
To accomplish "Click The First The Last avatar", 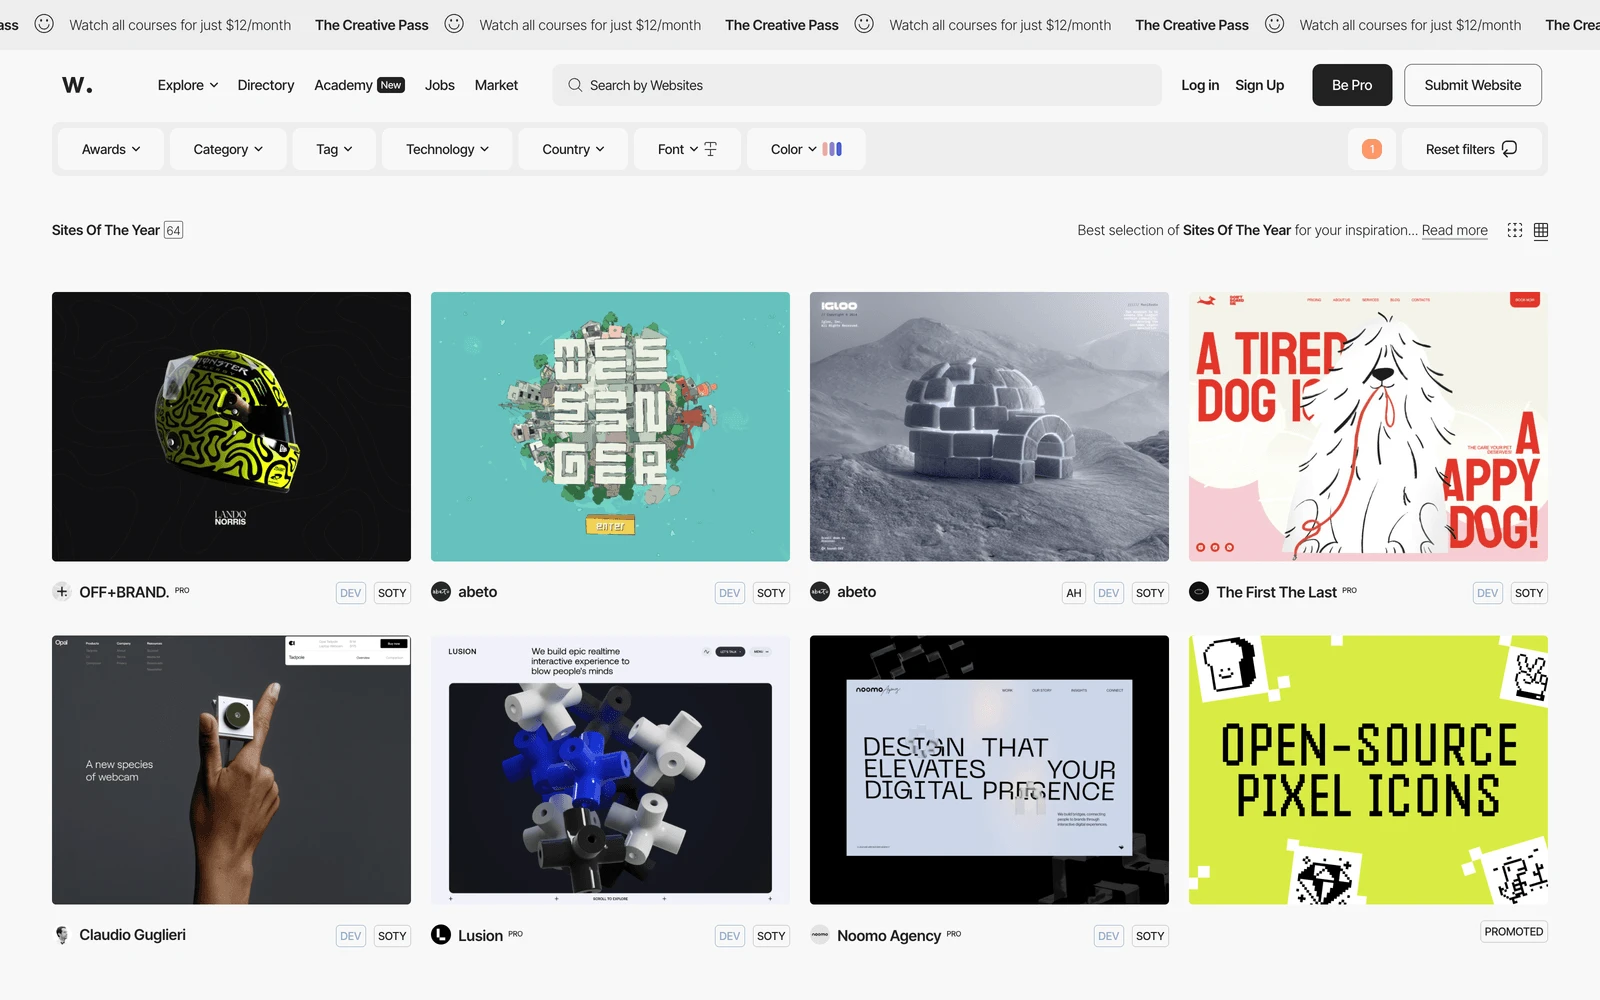I will click(1199, 592).
